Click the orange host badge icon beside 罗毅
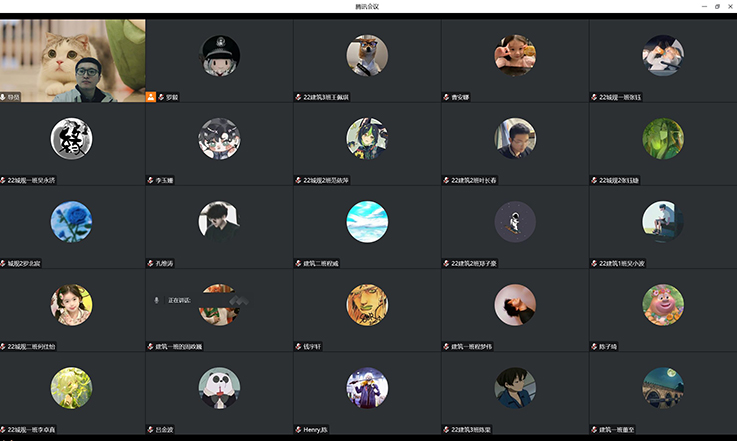737x441 pixels. pyautogui.click(x=150, y=97)
